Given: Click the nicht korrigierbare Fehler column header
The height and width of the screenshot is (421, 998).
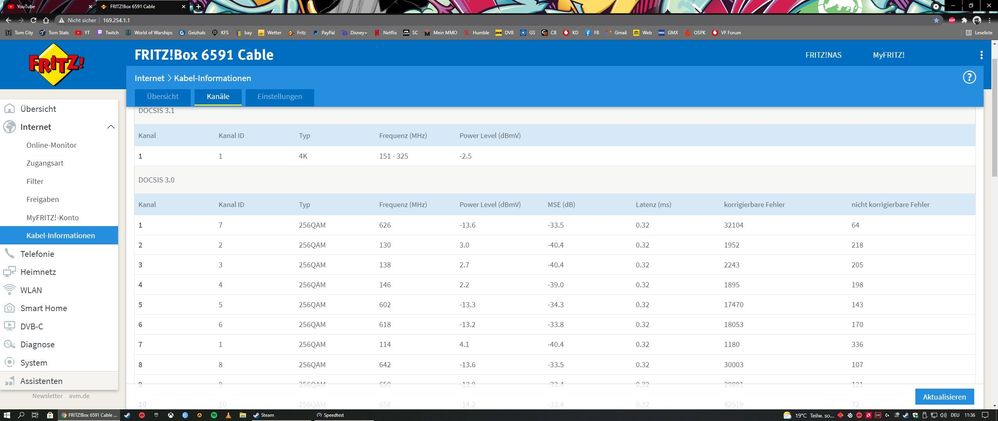Looking at the screenshot, I should pyautogui.click(x=890, y=205).
